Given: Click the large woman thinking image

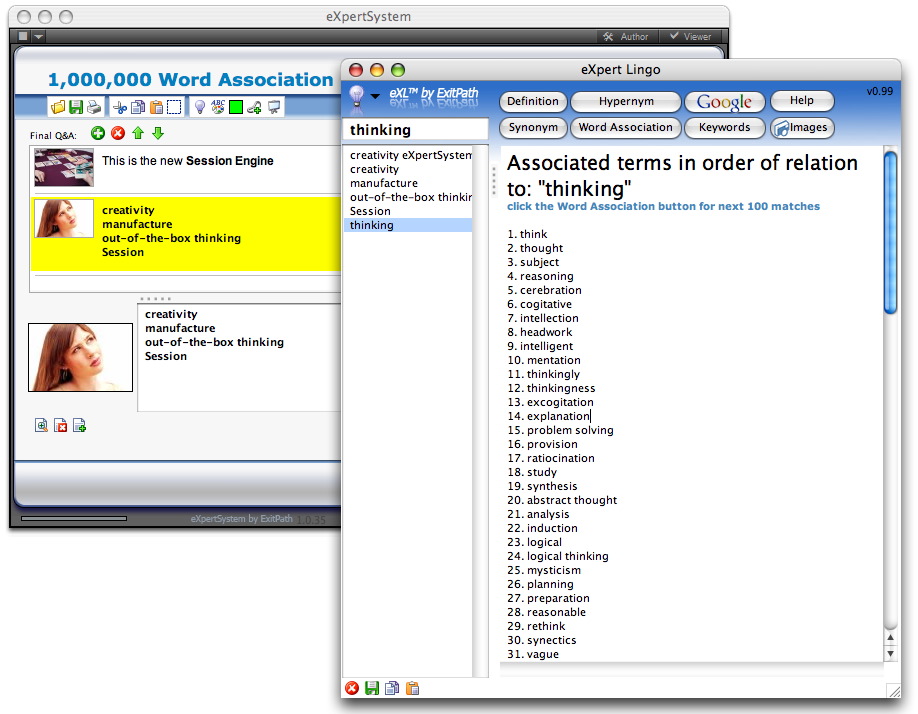Looking at the screenshot, I should [x=81, y=358].
